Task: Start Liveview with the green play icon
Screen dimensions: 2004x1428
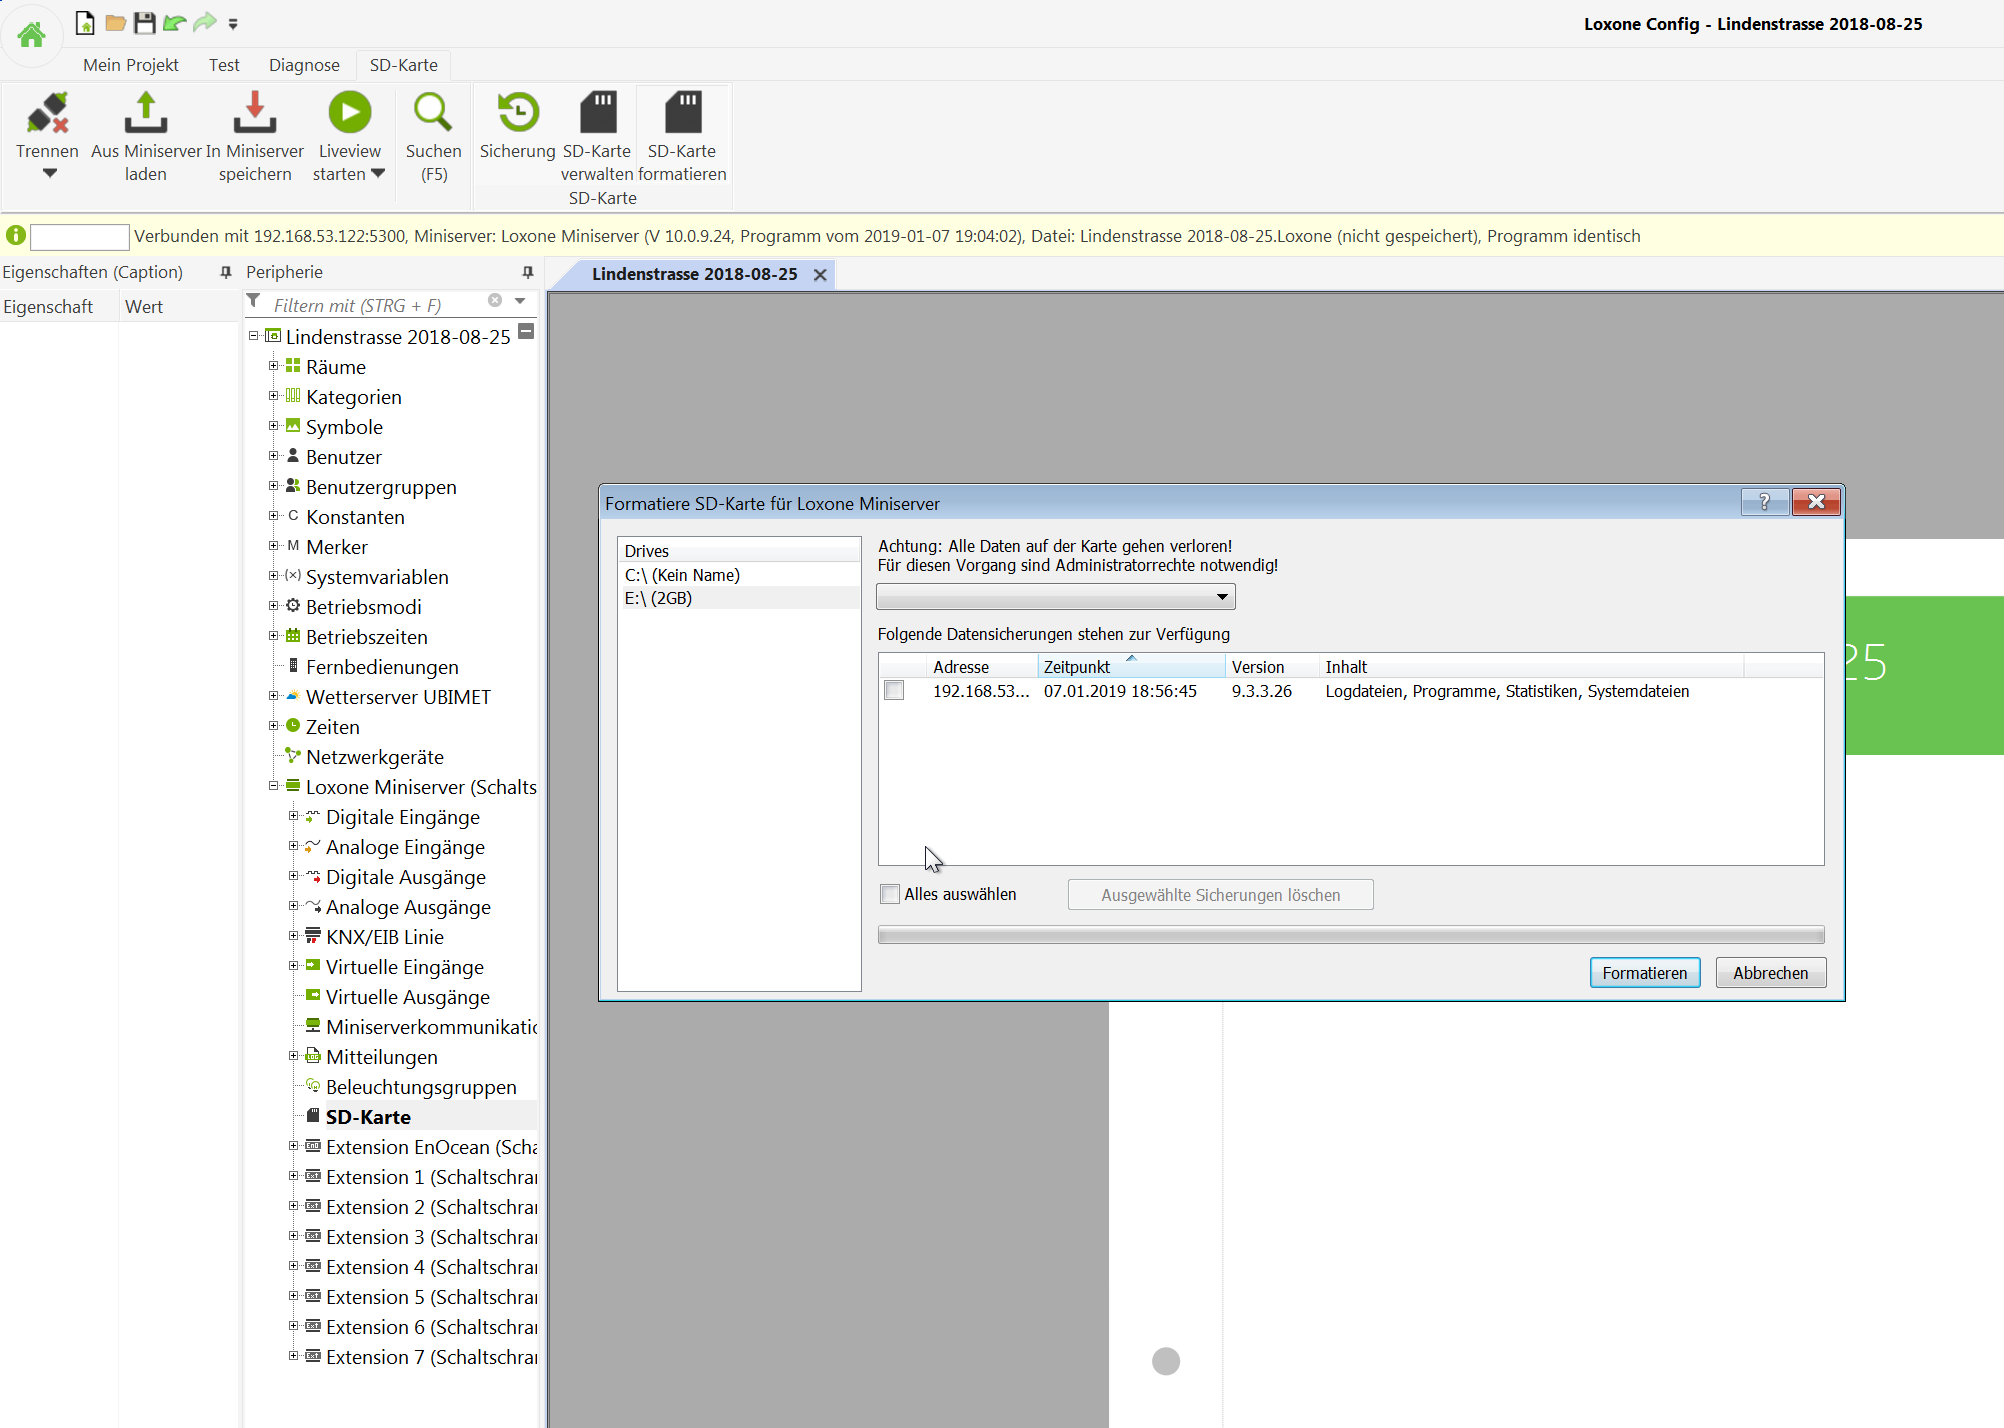Action: tap(350, 112)
